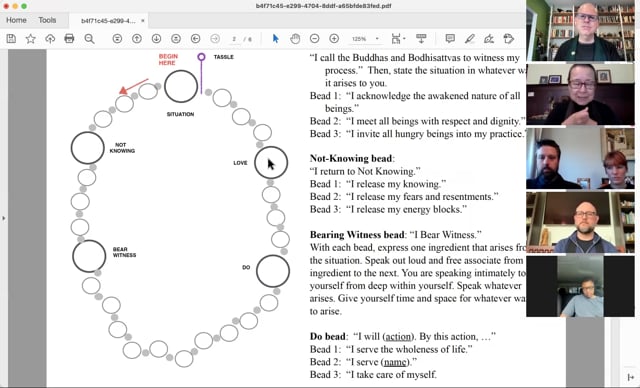Go to the previous page with up arrow
Viewport: 640px width, 388px height.
click(137, 39)
